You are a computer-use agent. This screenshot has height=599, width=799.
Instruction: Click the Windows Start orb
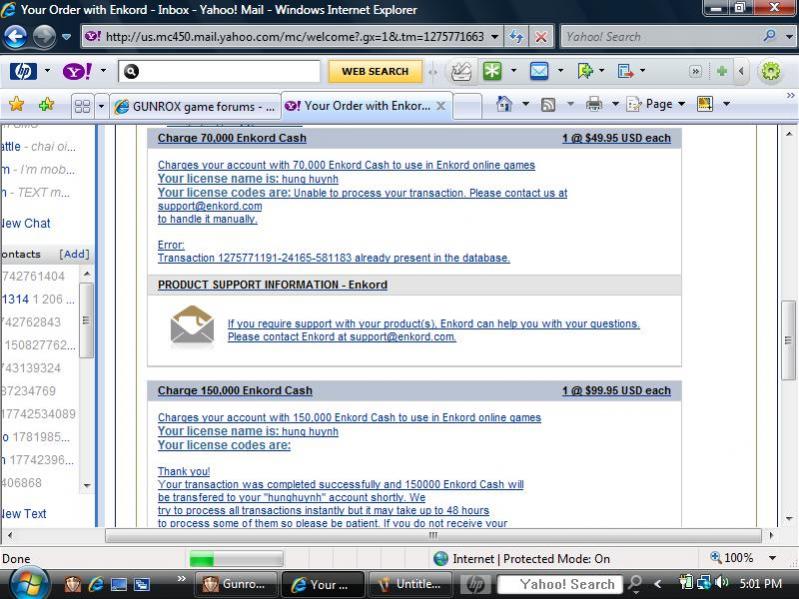(28, 583)
